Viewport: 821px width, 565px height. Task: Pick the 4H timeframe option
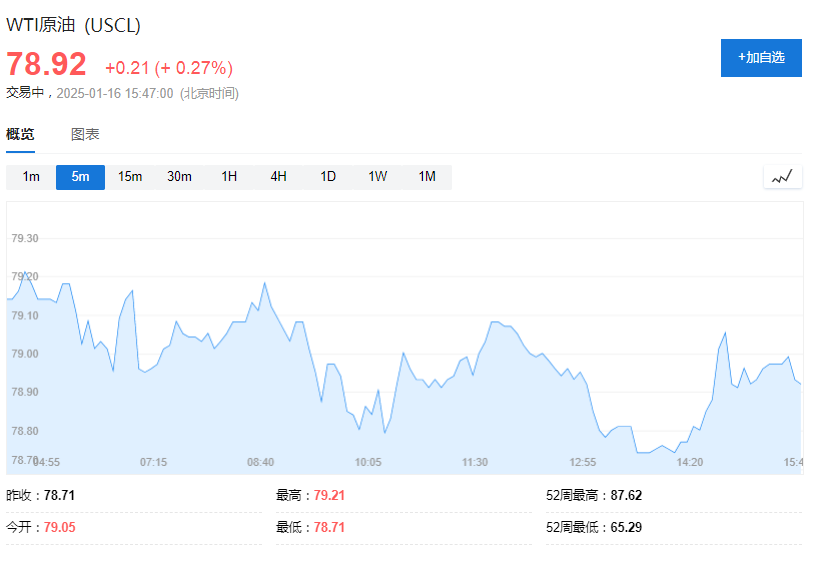pyautogui.click(x=278, y=177)
